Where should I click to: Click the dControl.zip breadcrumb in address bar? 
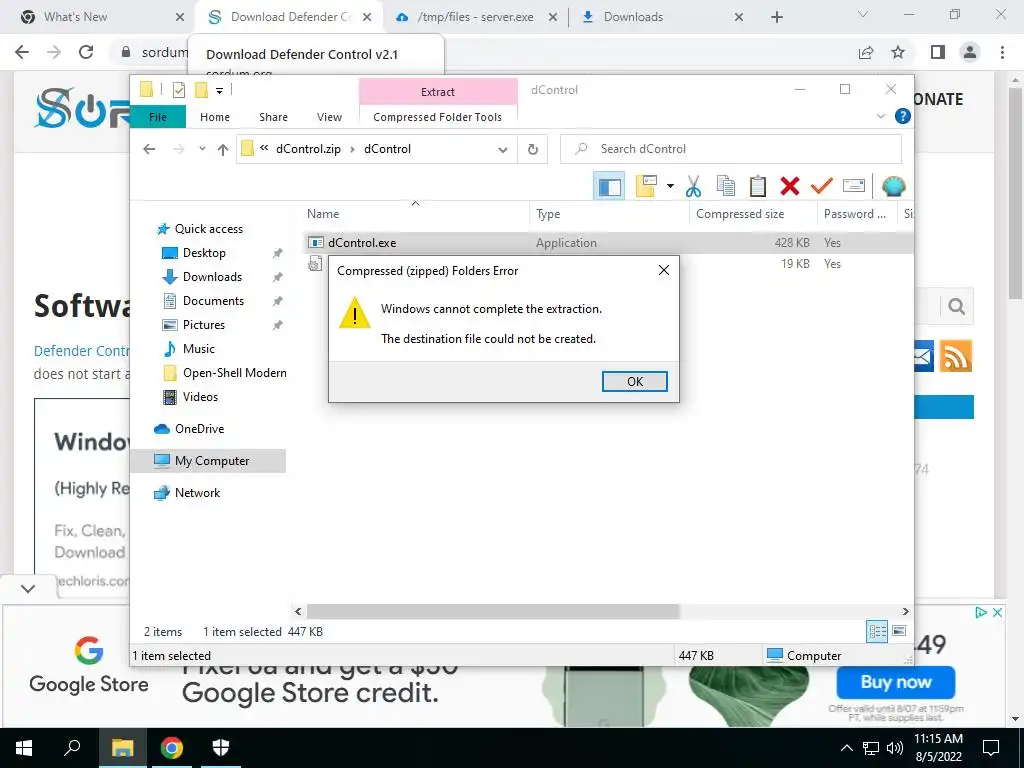tap(308, 149)
